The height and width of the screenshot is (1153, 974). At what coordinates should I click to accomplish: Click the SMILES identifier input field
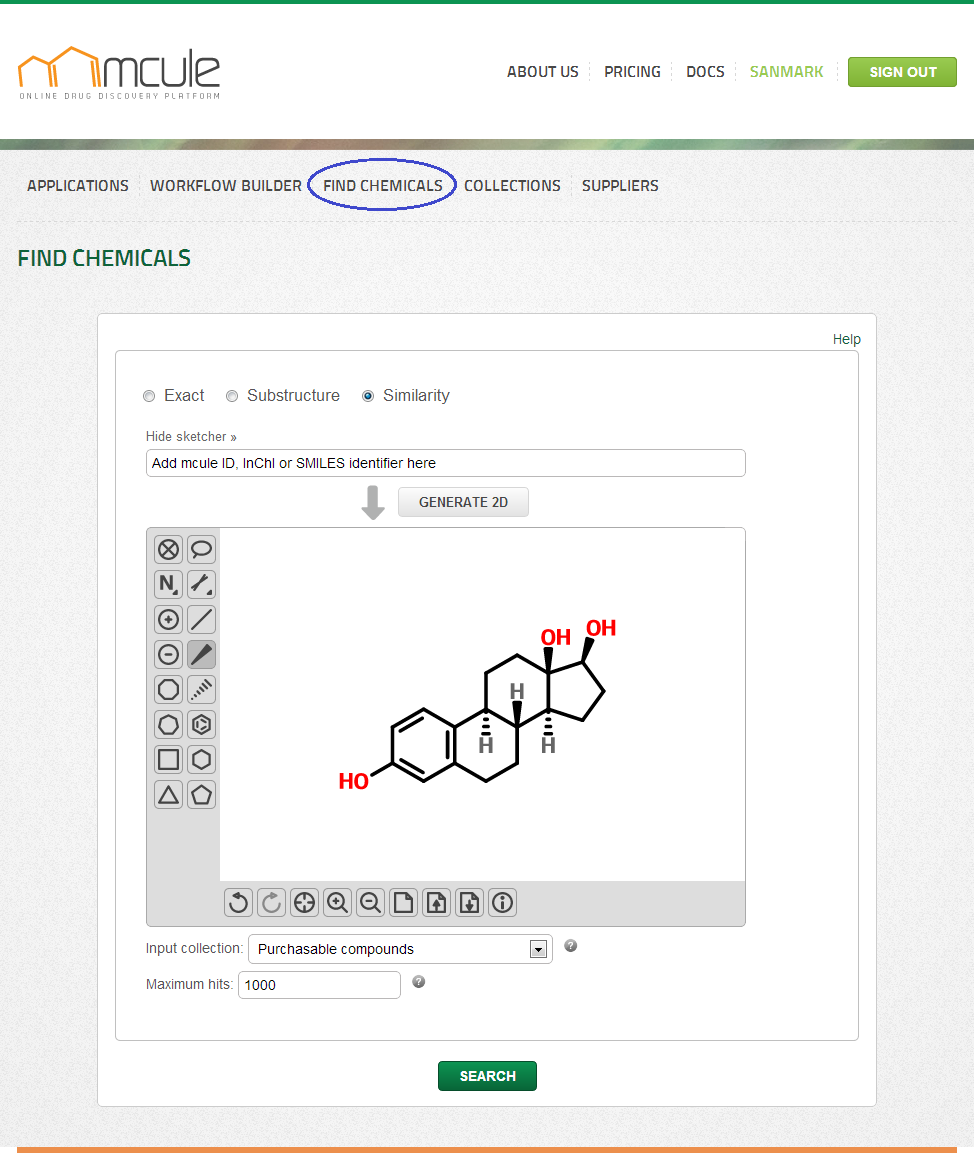445,463
